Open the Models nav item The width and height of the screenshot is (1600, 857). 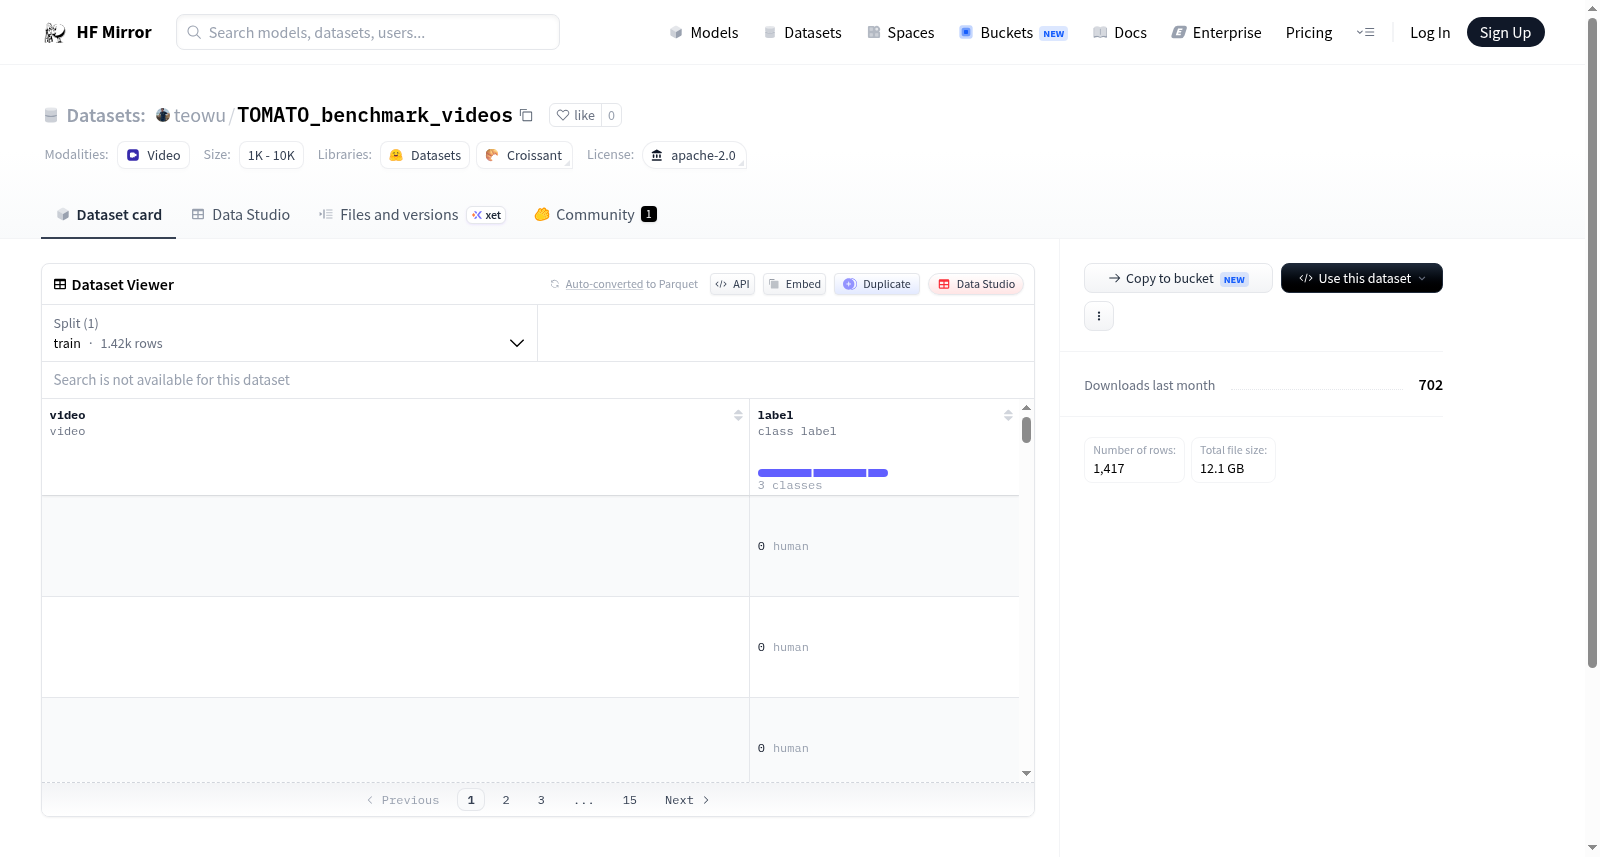point(704,32)
